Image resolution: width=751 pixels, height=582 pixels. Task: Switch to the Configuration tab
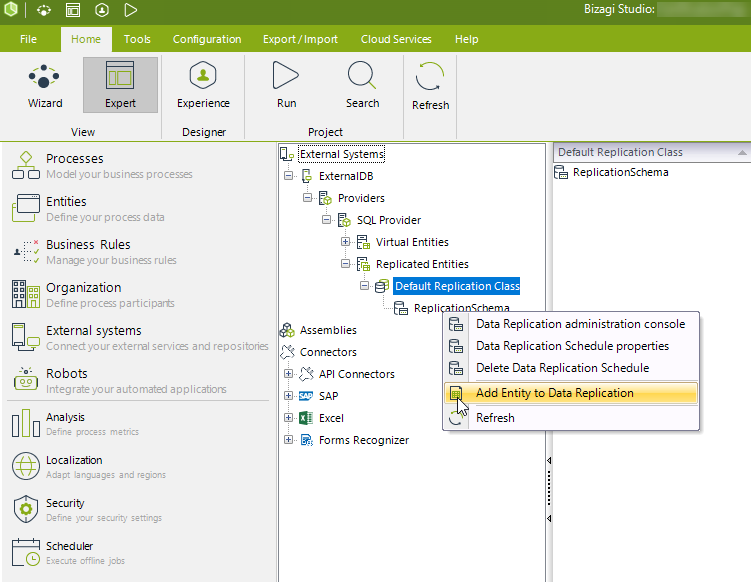point(207,39)
